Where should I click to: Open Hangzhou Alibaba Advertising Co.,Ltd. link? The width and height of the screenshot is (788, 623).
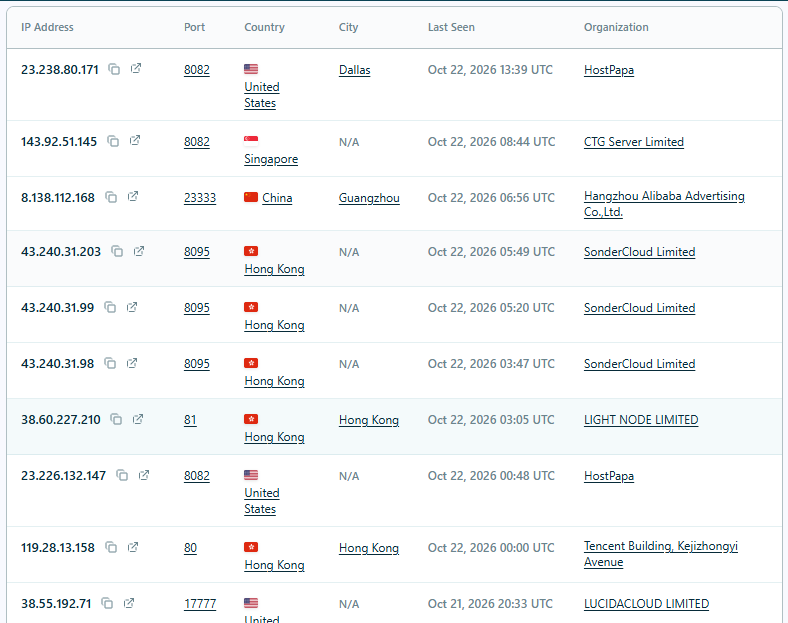point(664,204)
